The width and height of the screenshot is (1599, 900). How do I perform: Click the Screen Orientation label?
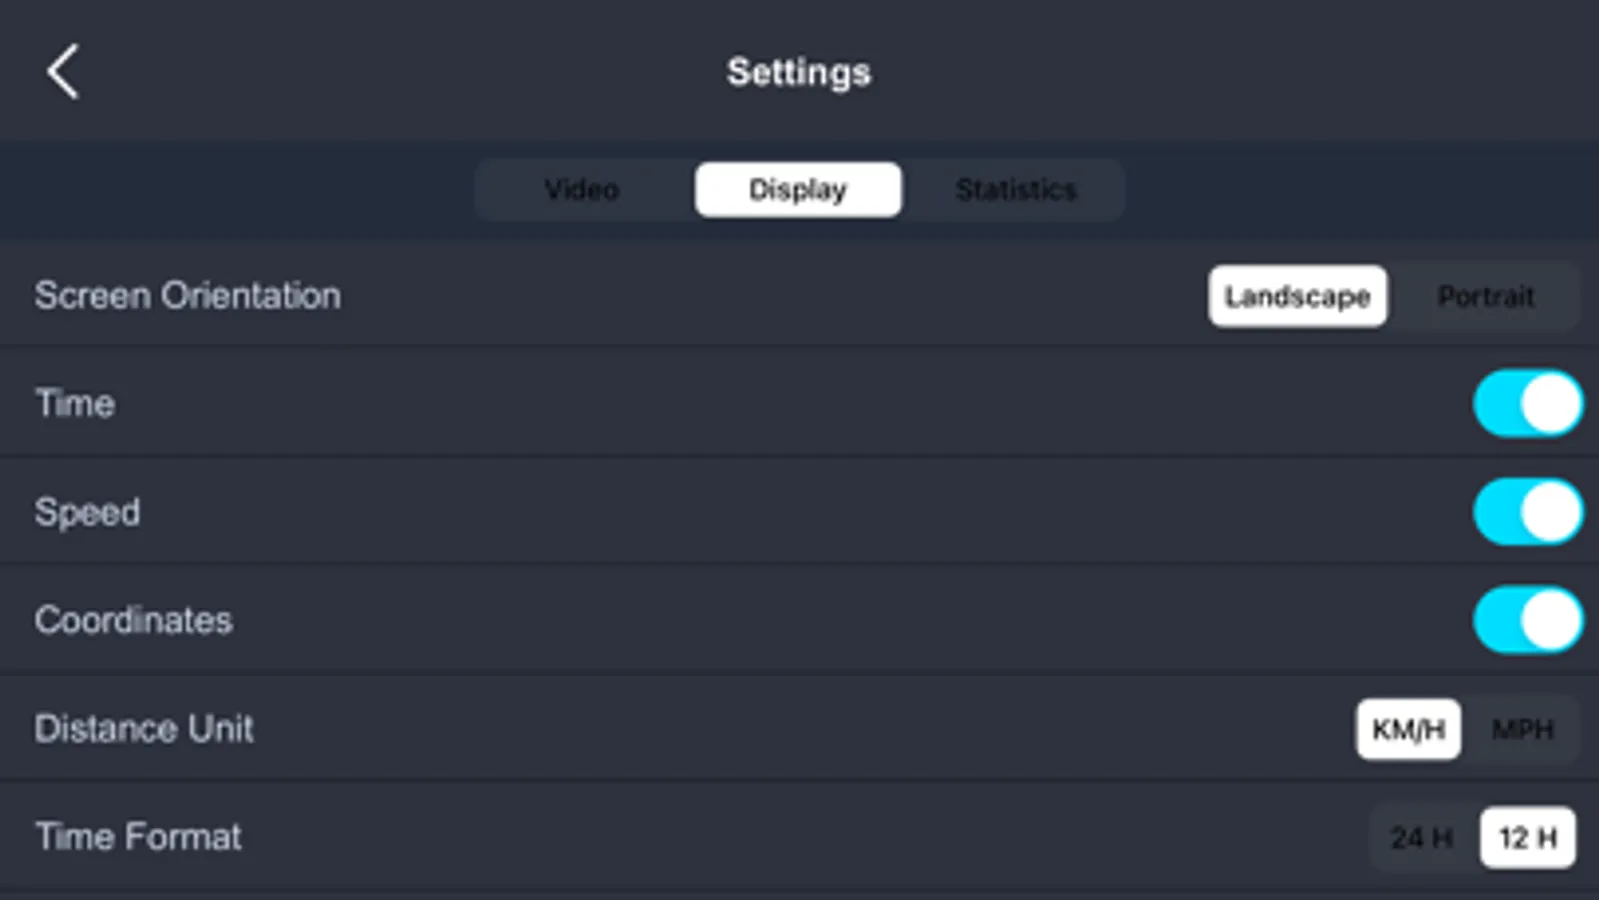(188, 295)
